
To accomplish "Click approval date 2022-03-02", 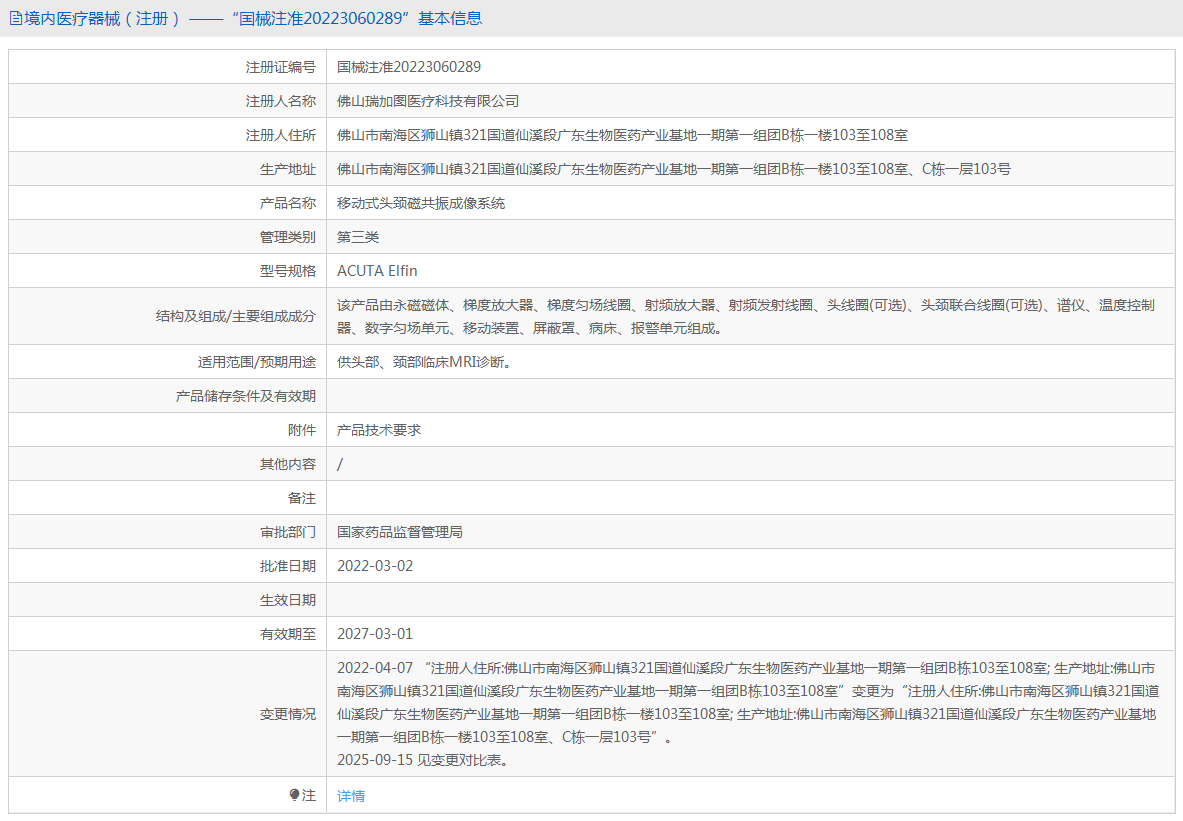I will coord(375,566).
